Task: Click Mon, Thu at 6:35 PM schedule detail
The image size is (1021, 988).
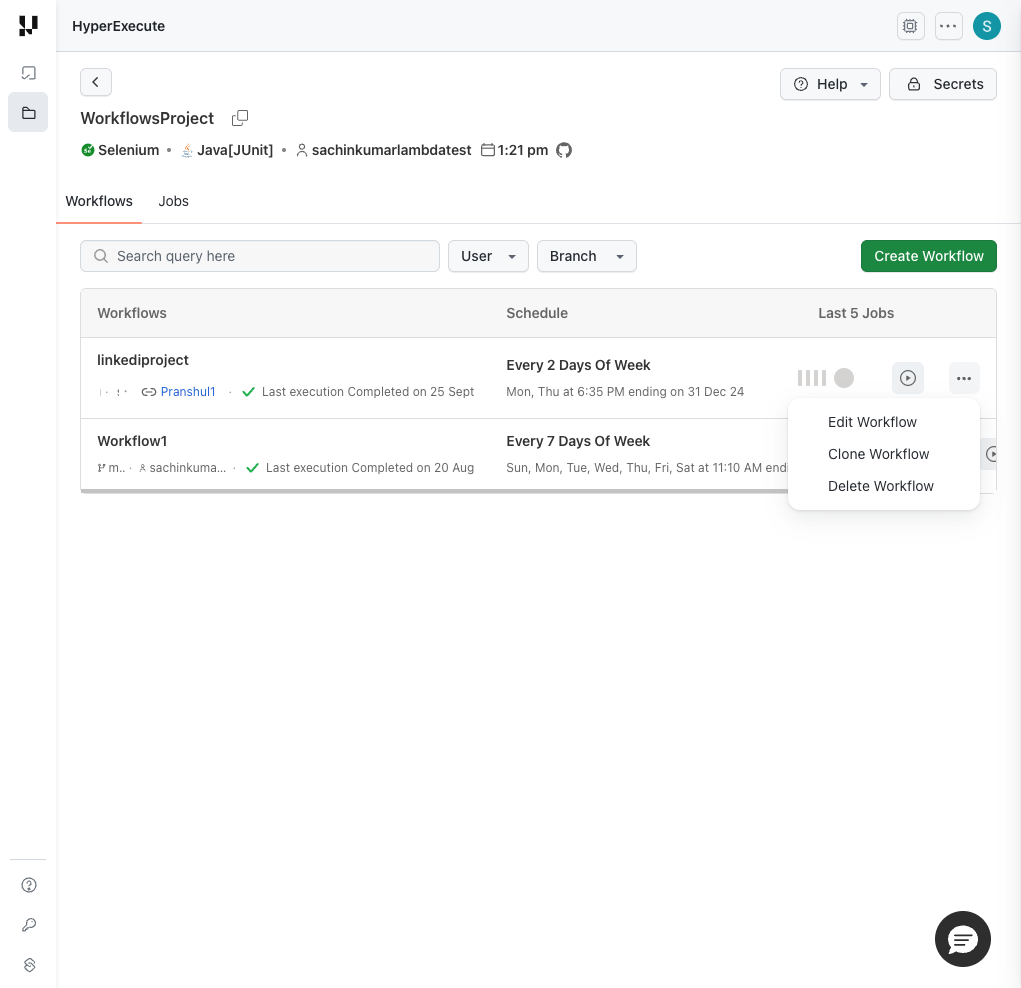Action: click(x=625, y=392)
